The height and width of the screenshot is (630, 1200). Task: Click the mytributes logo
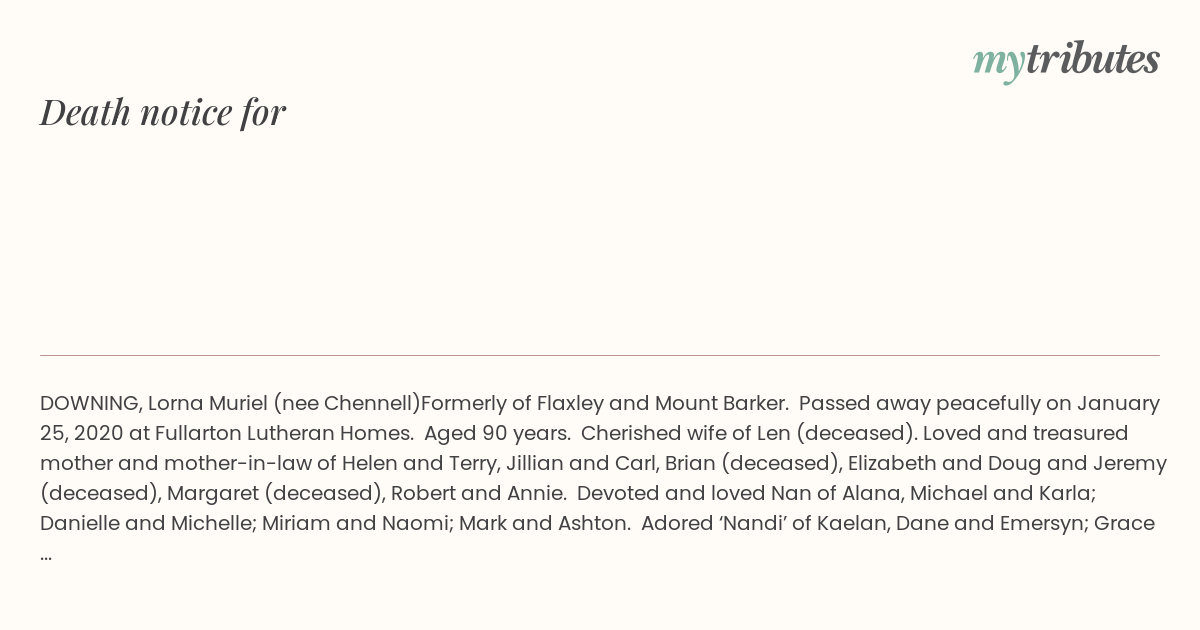tap(1066, 60)
